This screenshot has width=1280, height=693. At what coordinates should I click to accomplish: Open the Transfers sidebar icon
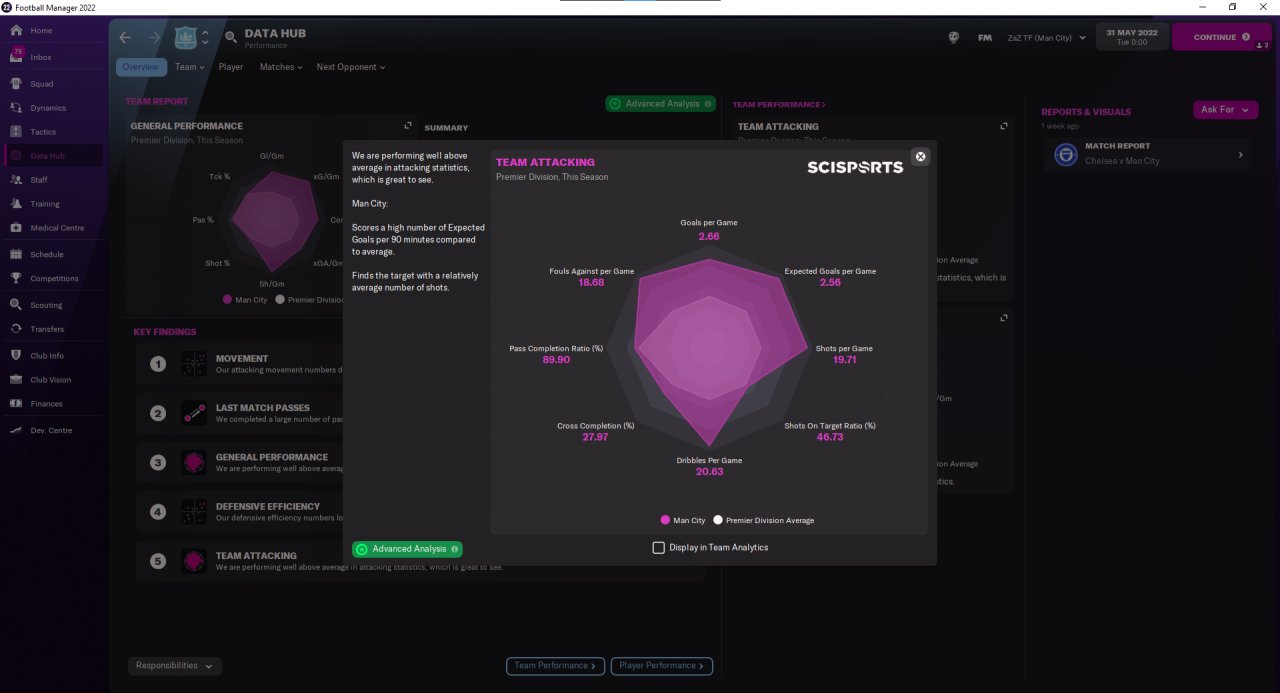16,329
